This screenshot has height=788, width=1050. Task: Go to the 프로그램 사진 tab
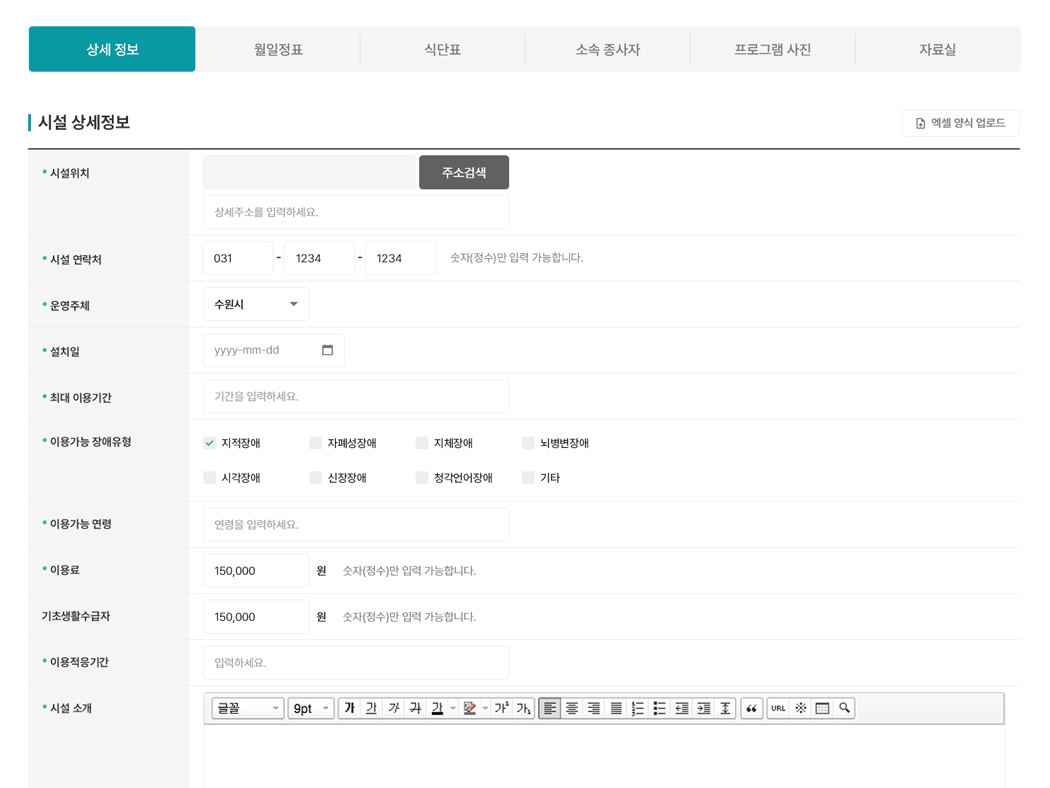(772, 49)
